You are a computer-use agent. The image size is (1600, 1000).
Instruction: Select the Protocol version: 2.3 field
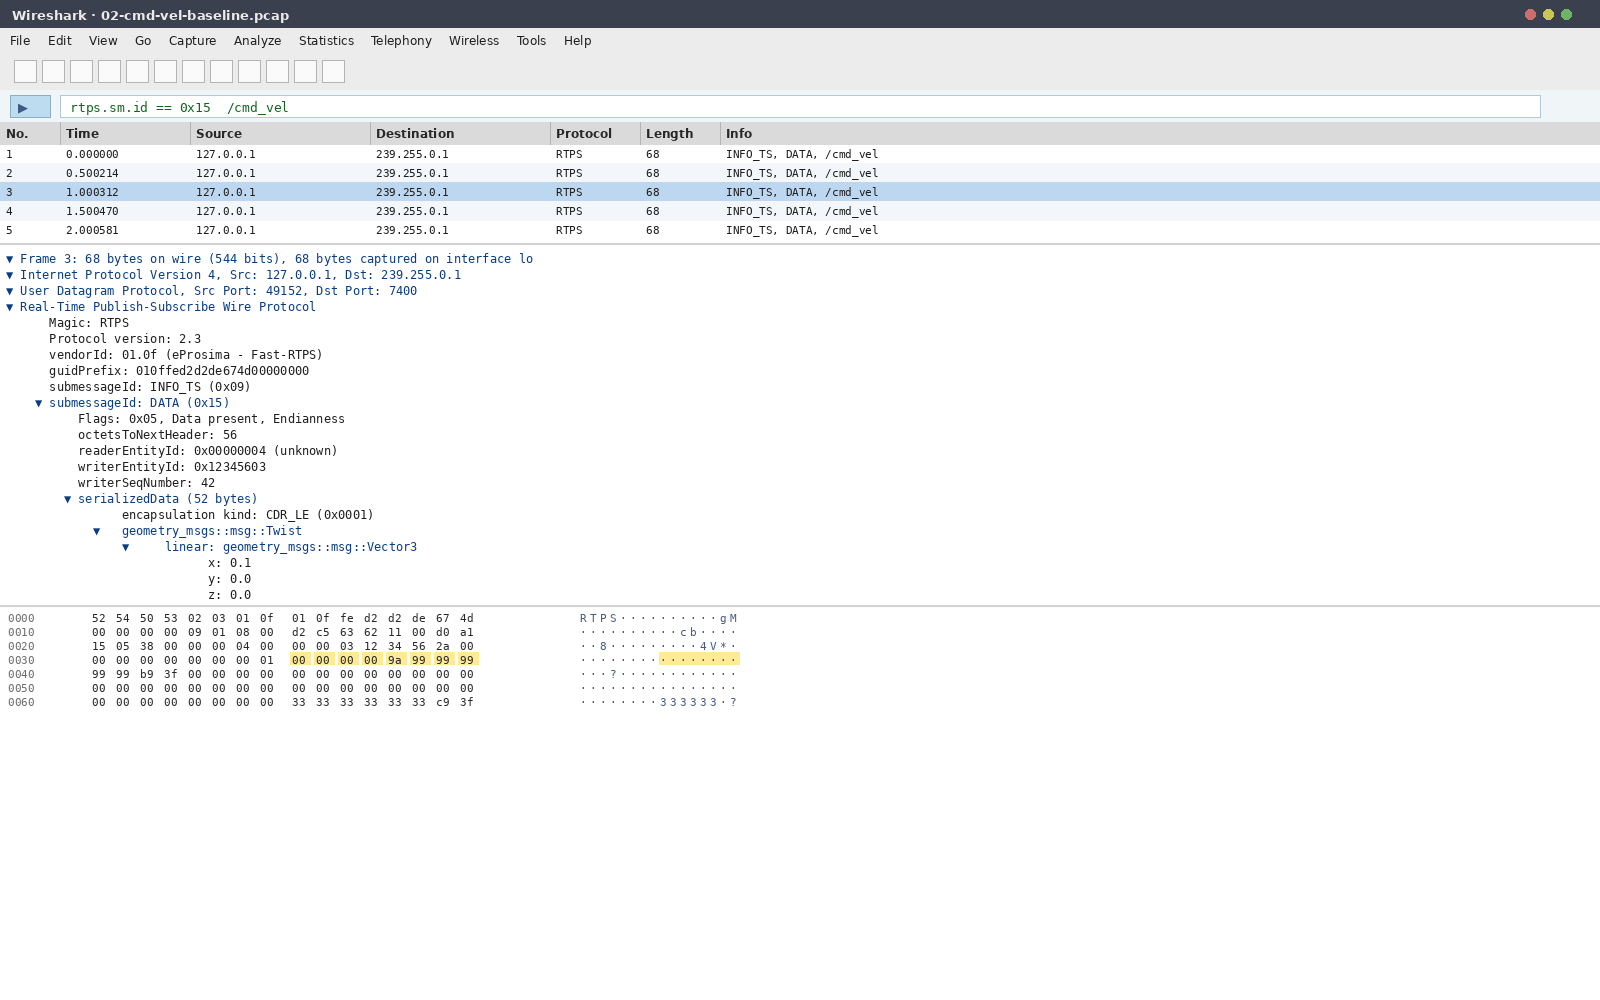point(125,339)
